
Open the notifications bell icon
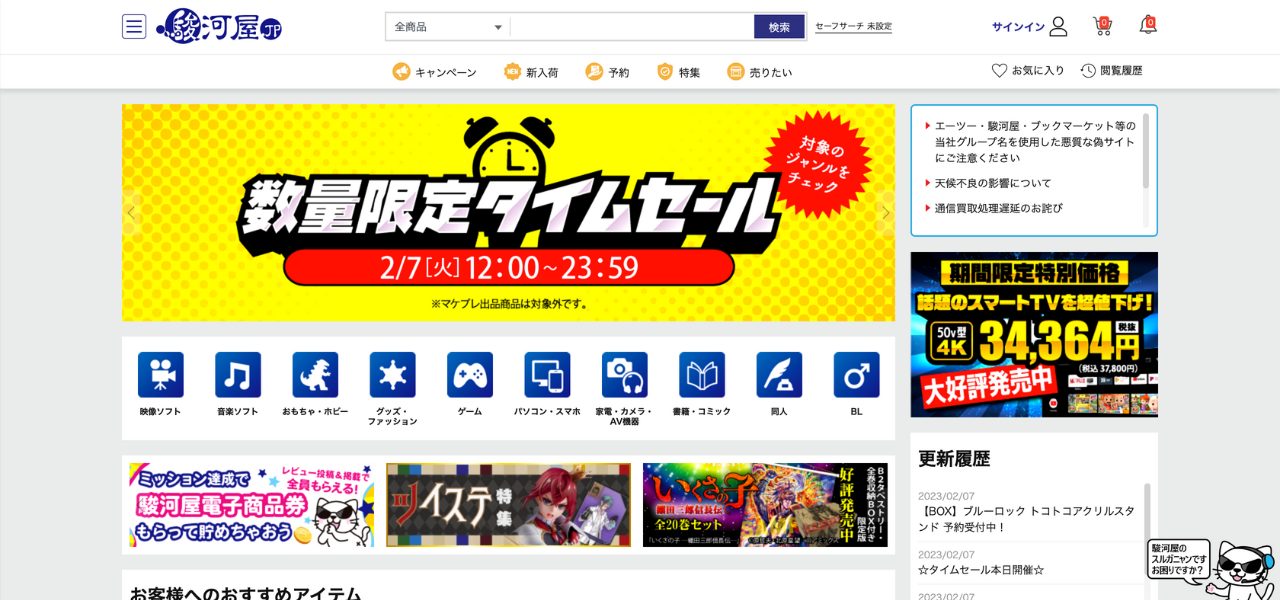click(x=1148, y=26)
